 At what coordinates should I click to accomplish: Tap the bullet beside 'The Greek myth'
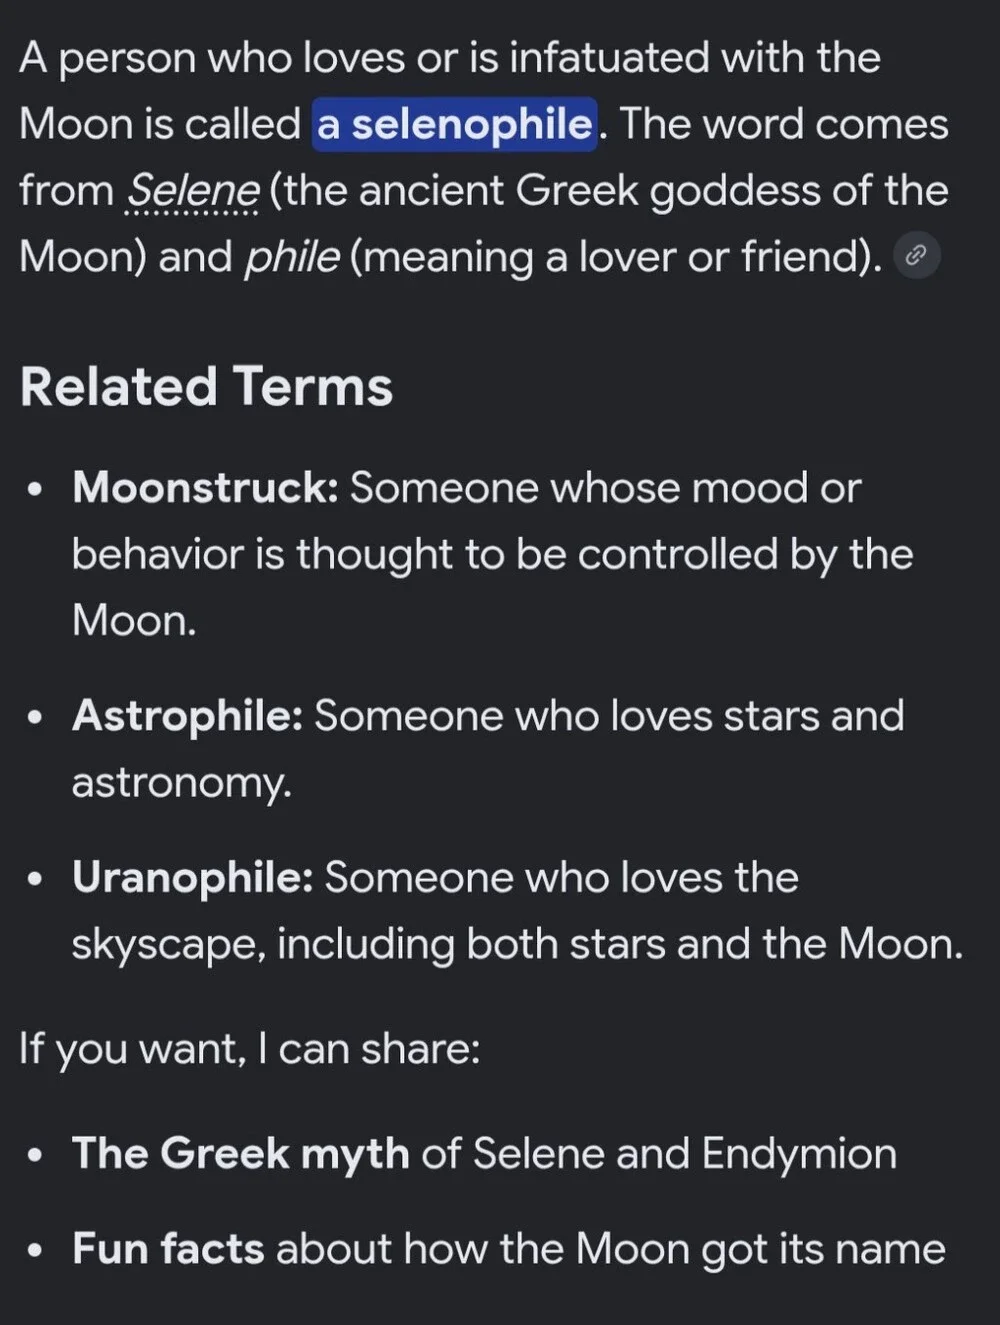pyautogui.click(x=36, y=1156)
